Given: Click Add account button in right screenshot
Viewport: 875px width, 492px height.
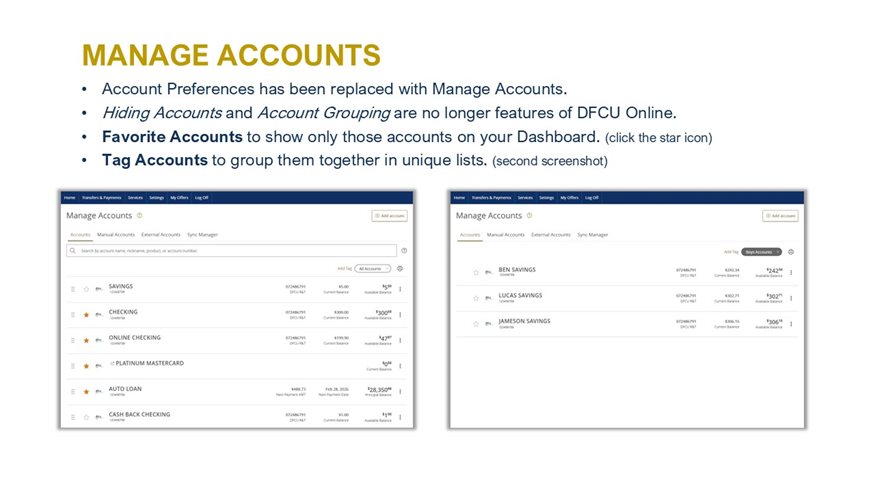Looking at the screenshot, I should tap(780, 216).
